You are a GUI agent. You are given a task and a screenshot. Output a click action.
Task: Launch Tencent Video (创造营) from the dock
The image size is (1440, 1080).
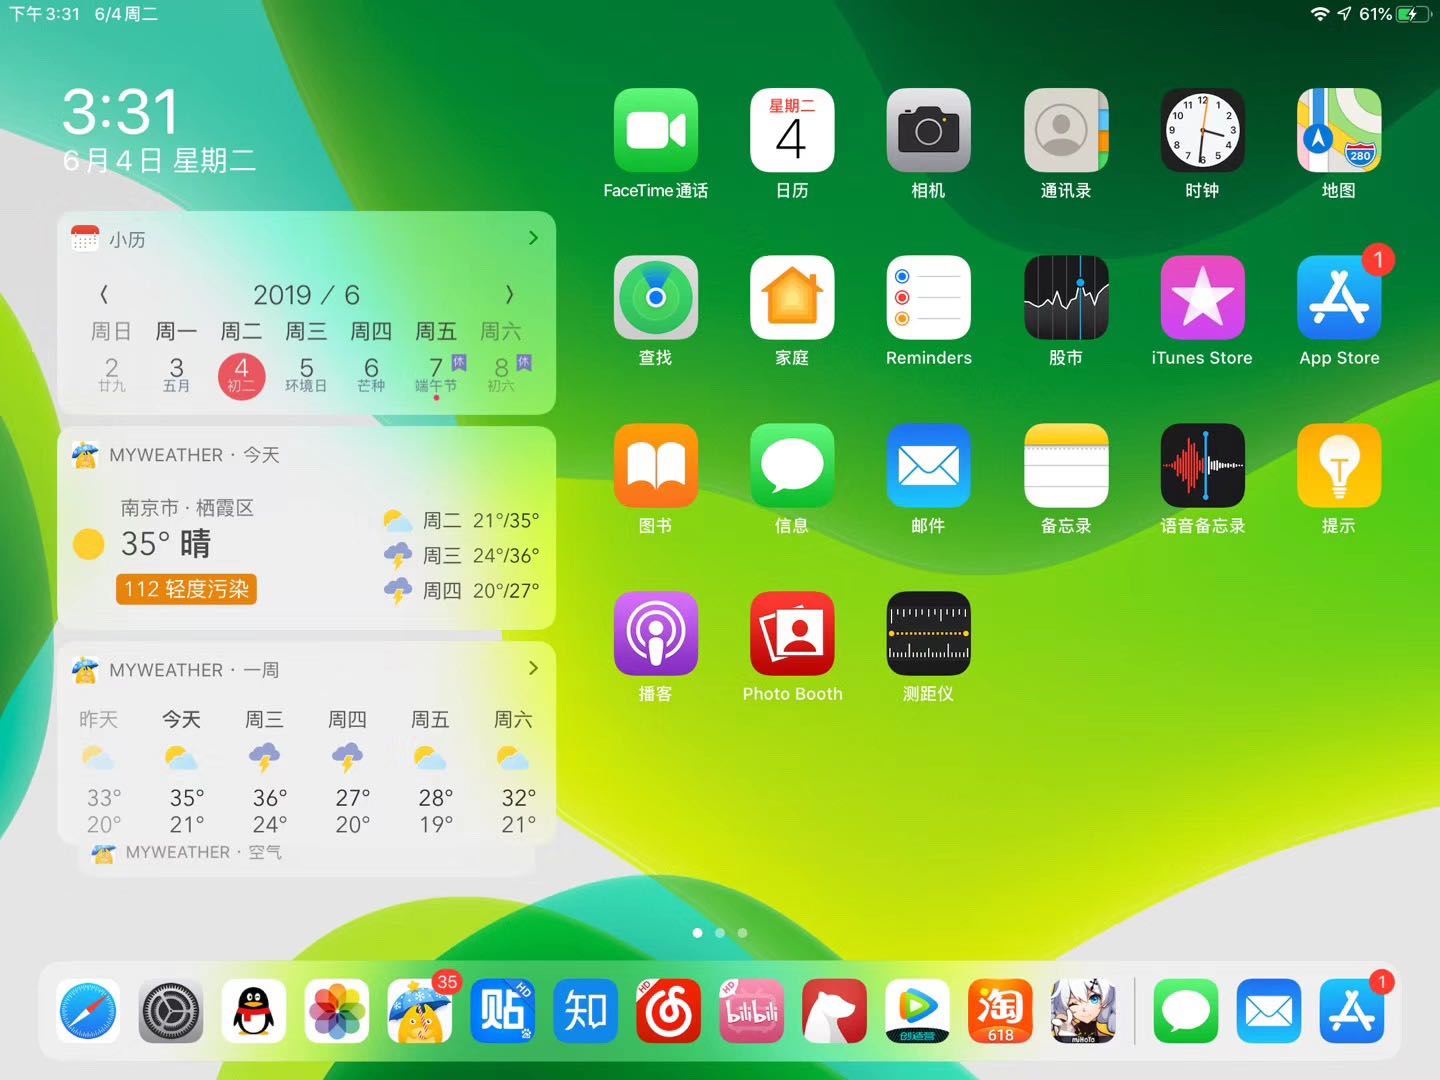[917, 1012]
